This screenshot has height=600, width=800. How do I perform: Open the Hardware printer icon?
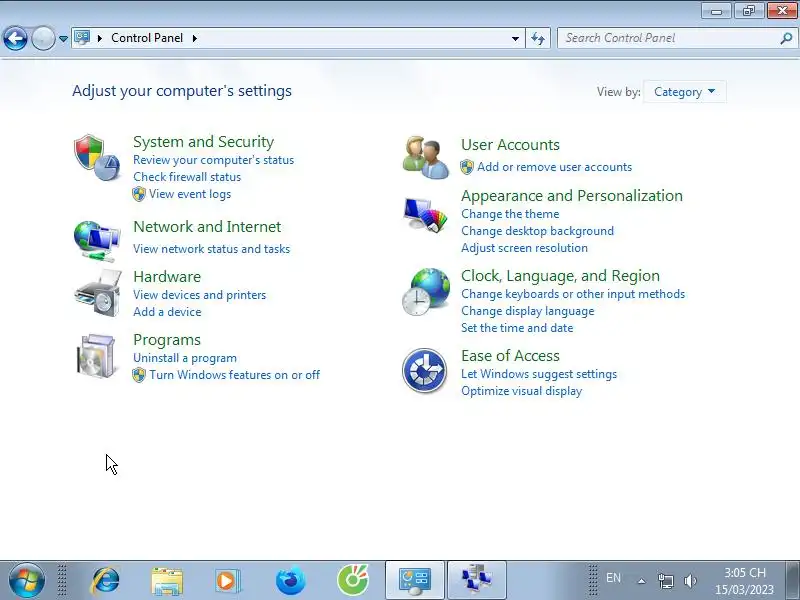(97, 294)
